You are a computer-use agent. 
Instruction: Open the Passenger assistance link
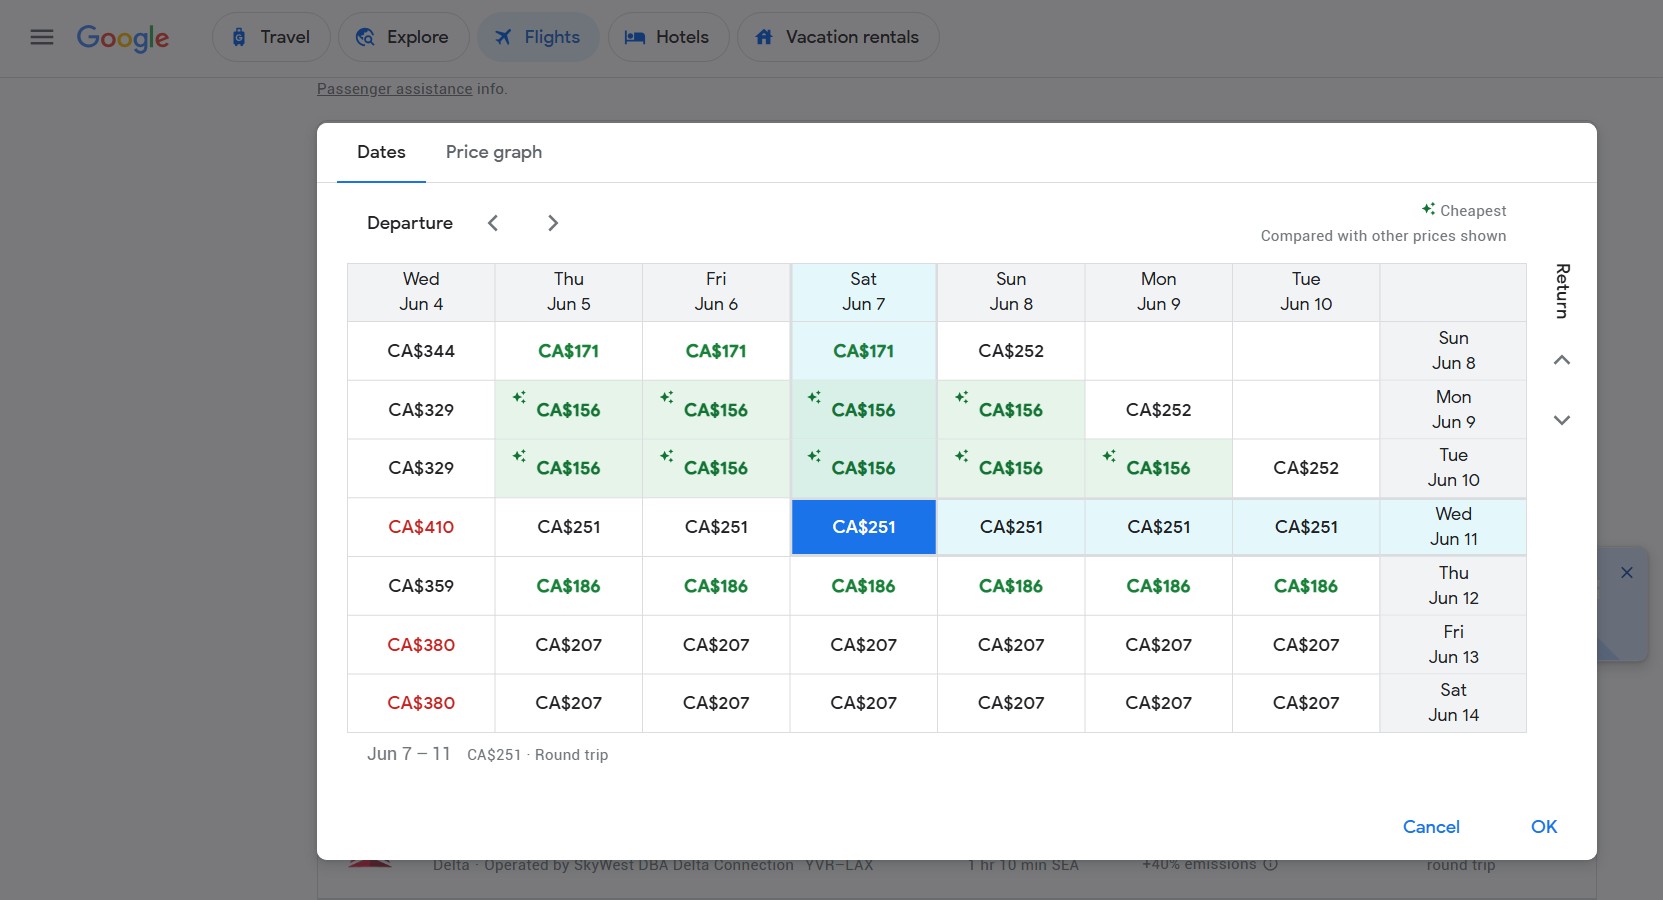[x=394, y=88]
